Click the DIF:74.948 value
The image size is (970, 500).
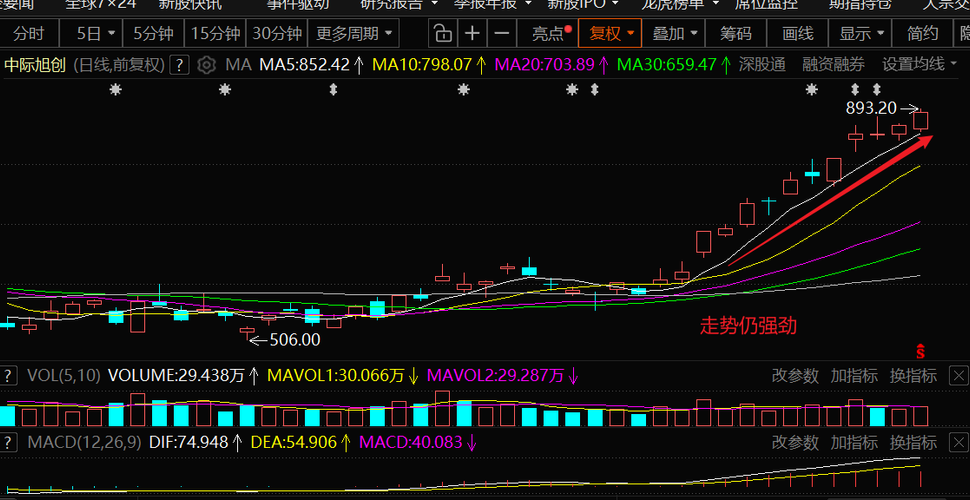point(191,442)
